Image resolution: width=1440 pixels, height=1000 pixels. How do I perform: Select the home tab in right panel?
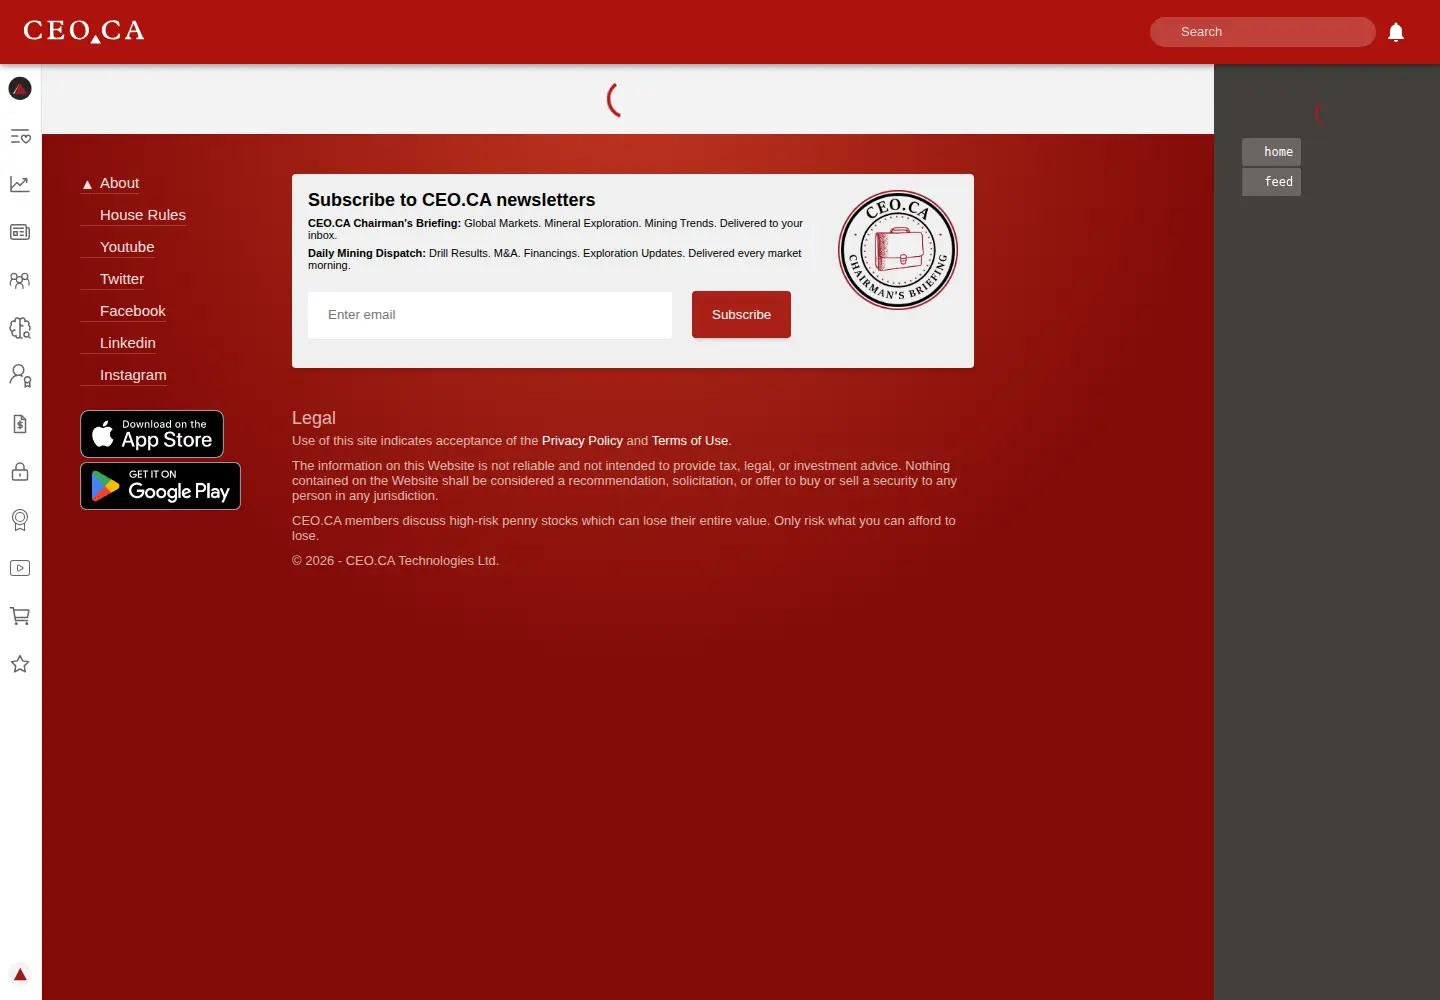click(1272, 152)
